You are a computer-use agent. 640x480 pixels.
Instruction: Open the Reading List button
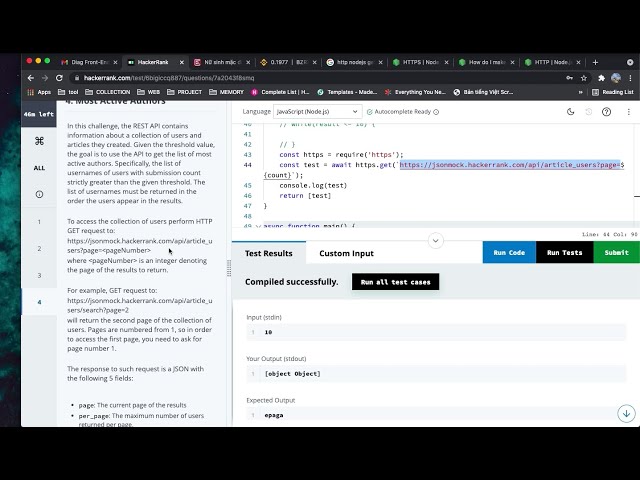coord(613,92)
